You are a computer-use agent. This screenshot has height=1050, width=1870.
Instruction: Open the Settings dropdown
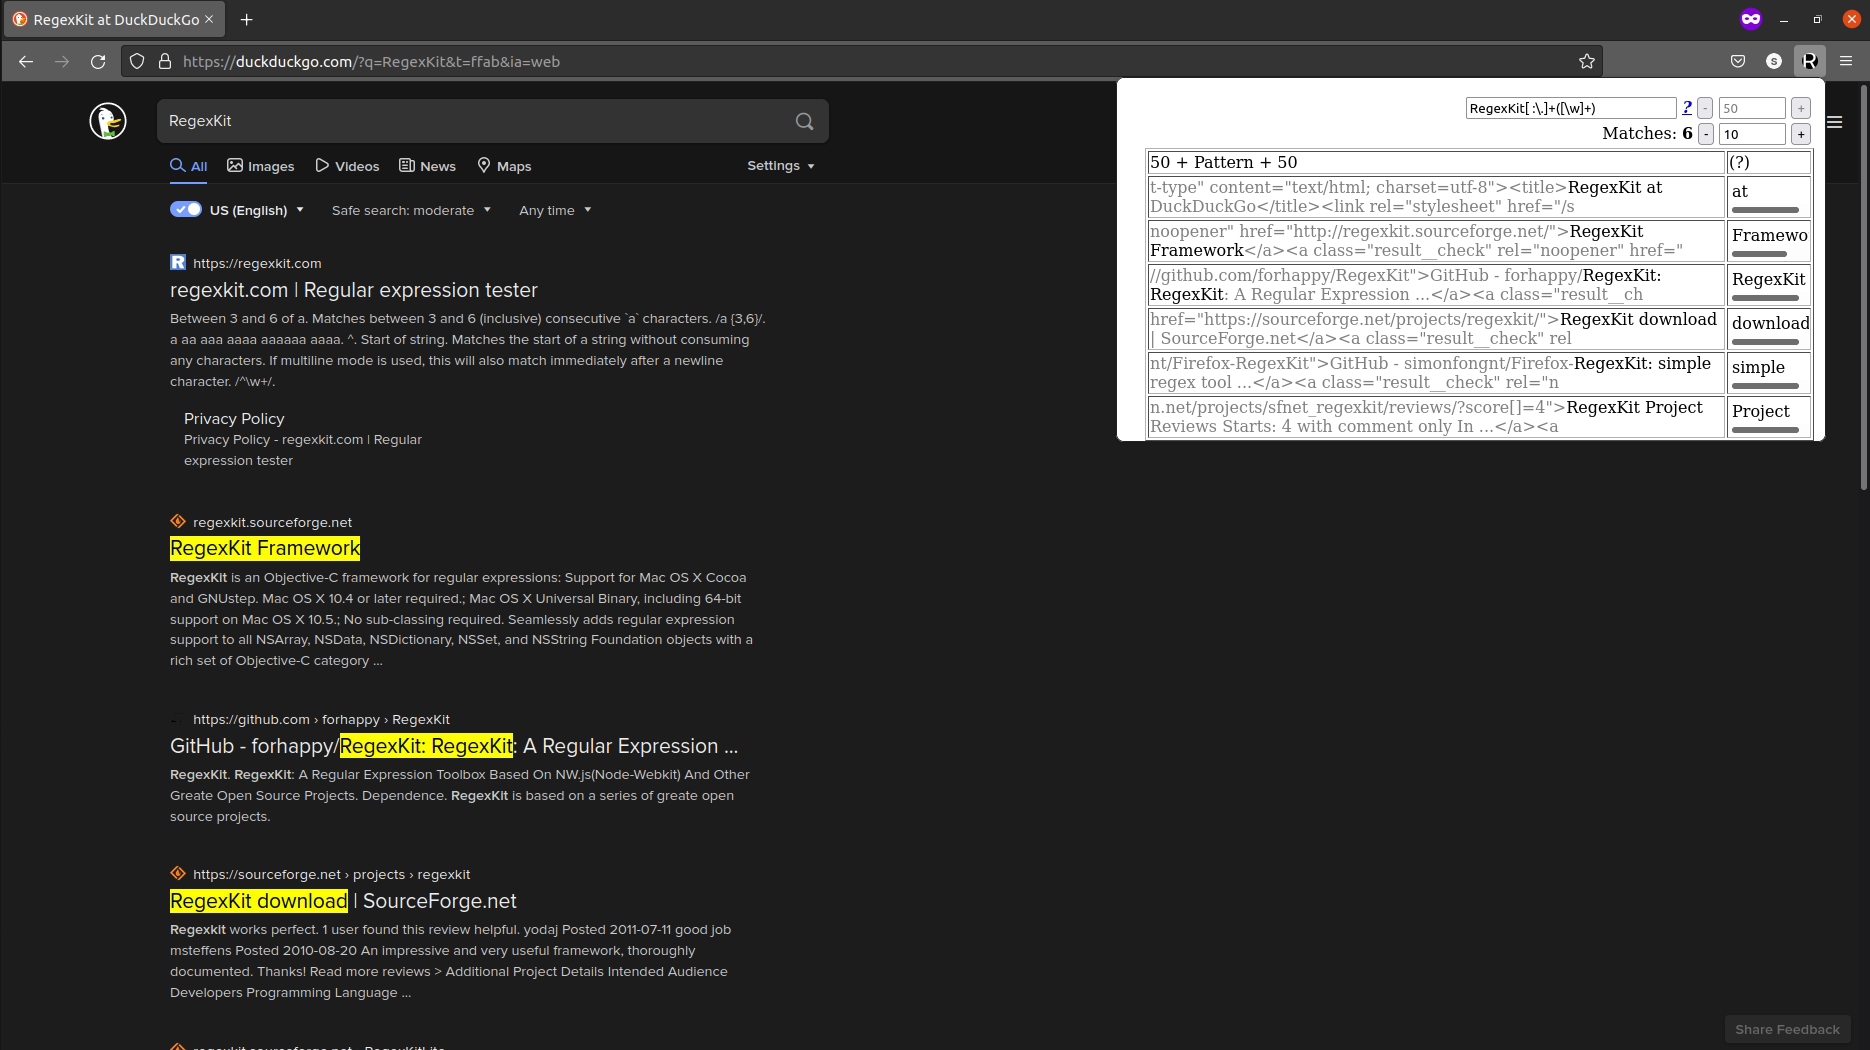pos(781,166)
